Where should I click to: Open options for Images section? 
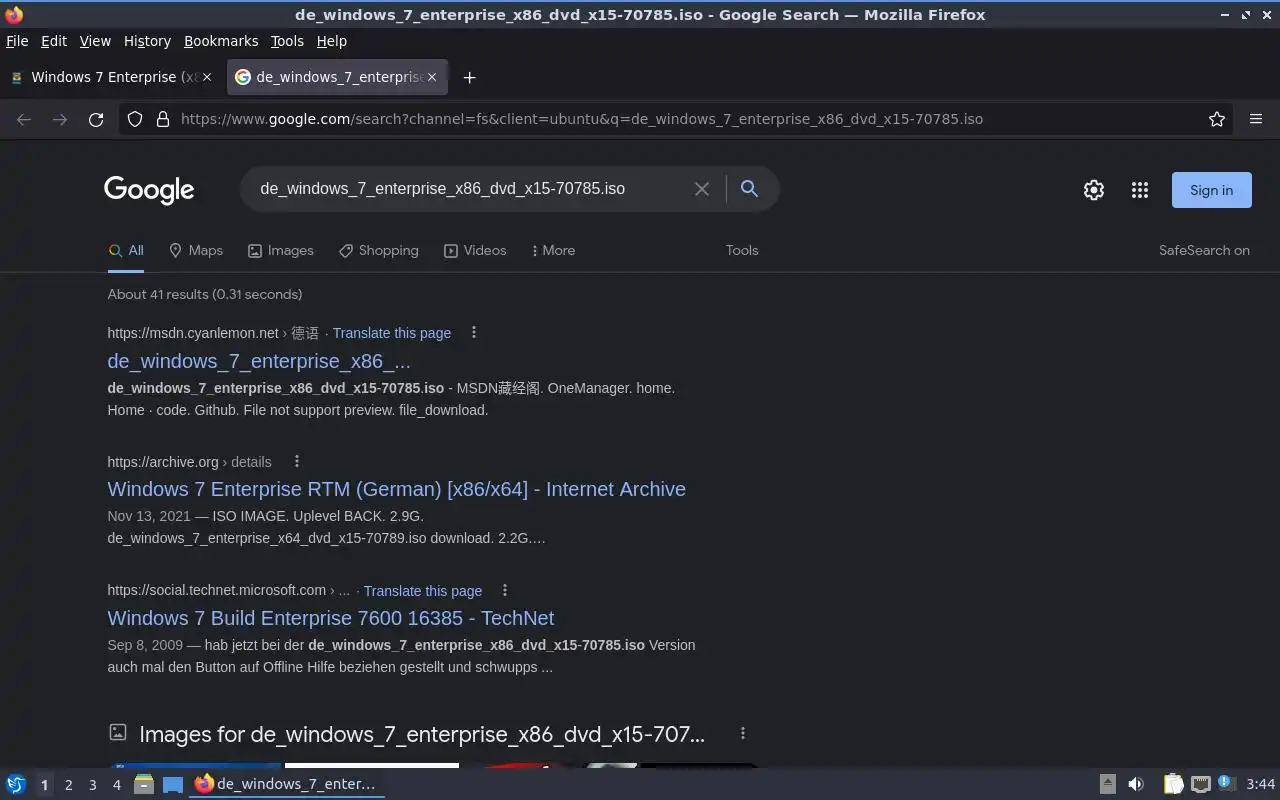pyautogui.click(x=742, y=733)
